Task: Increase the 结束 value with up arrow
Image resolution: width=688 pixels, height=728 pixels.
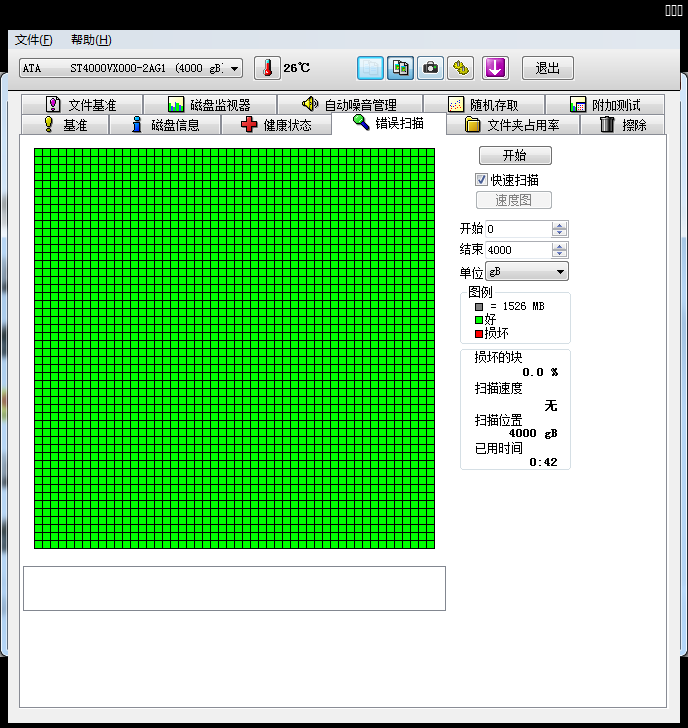Action: pos(559,246)
